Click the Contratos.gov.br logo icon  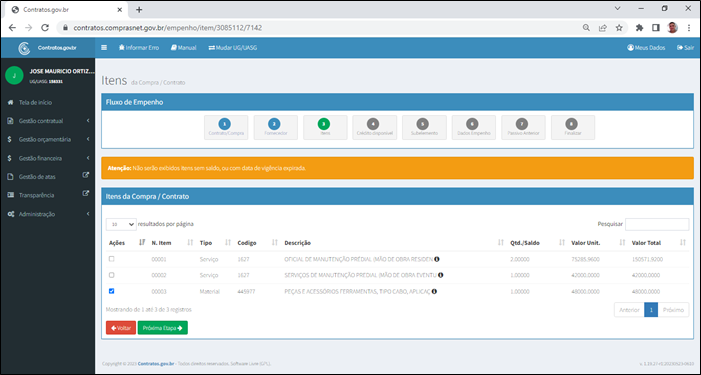click(x=24, y=48)
